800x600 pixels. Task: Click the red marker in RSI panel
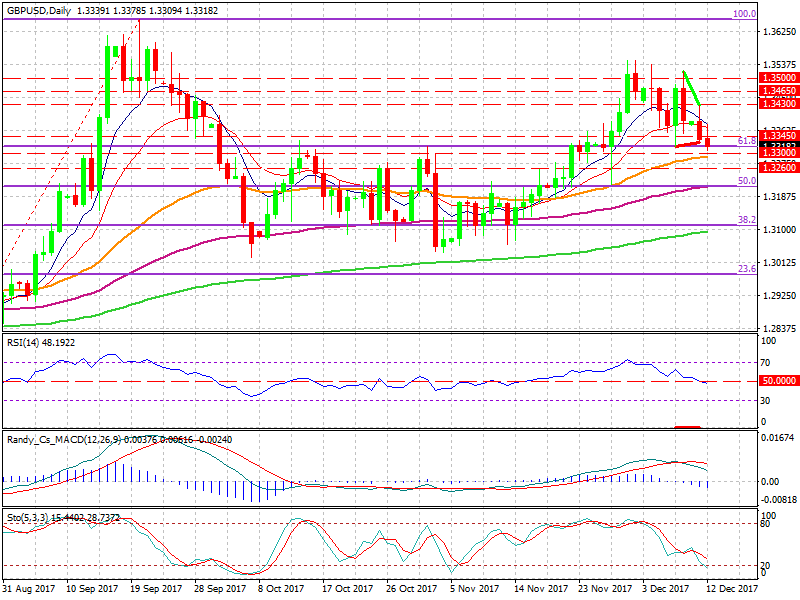click(687, 427)
